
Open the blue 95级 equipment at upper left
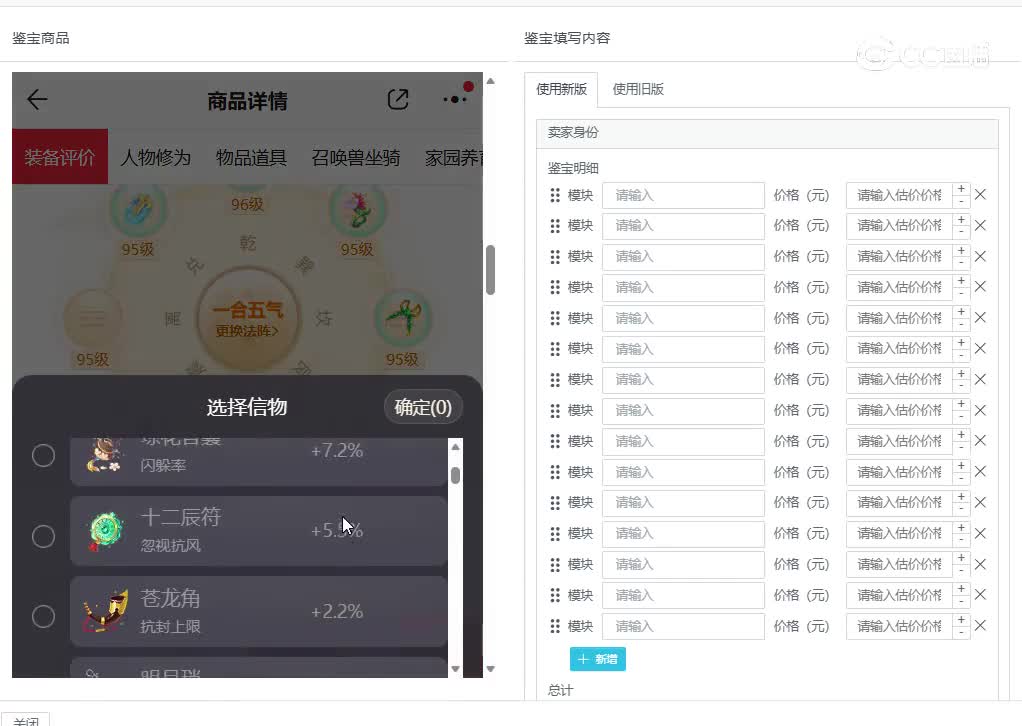[x=138, y=210]
